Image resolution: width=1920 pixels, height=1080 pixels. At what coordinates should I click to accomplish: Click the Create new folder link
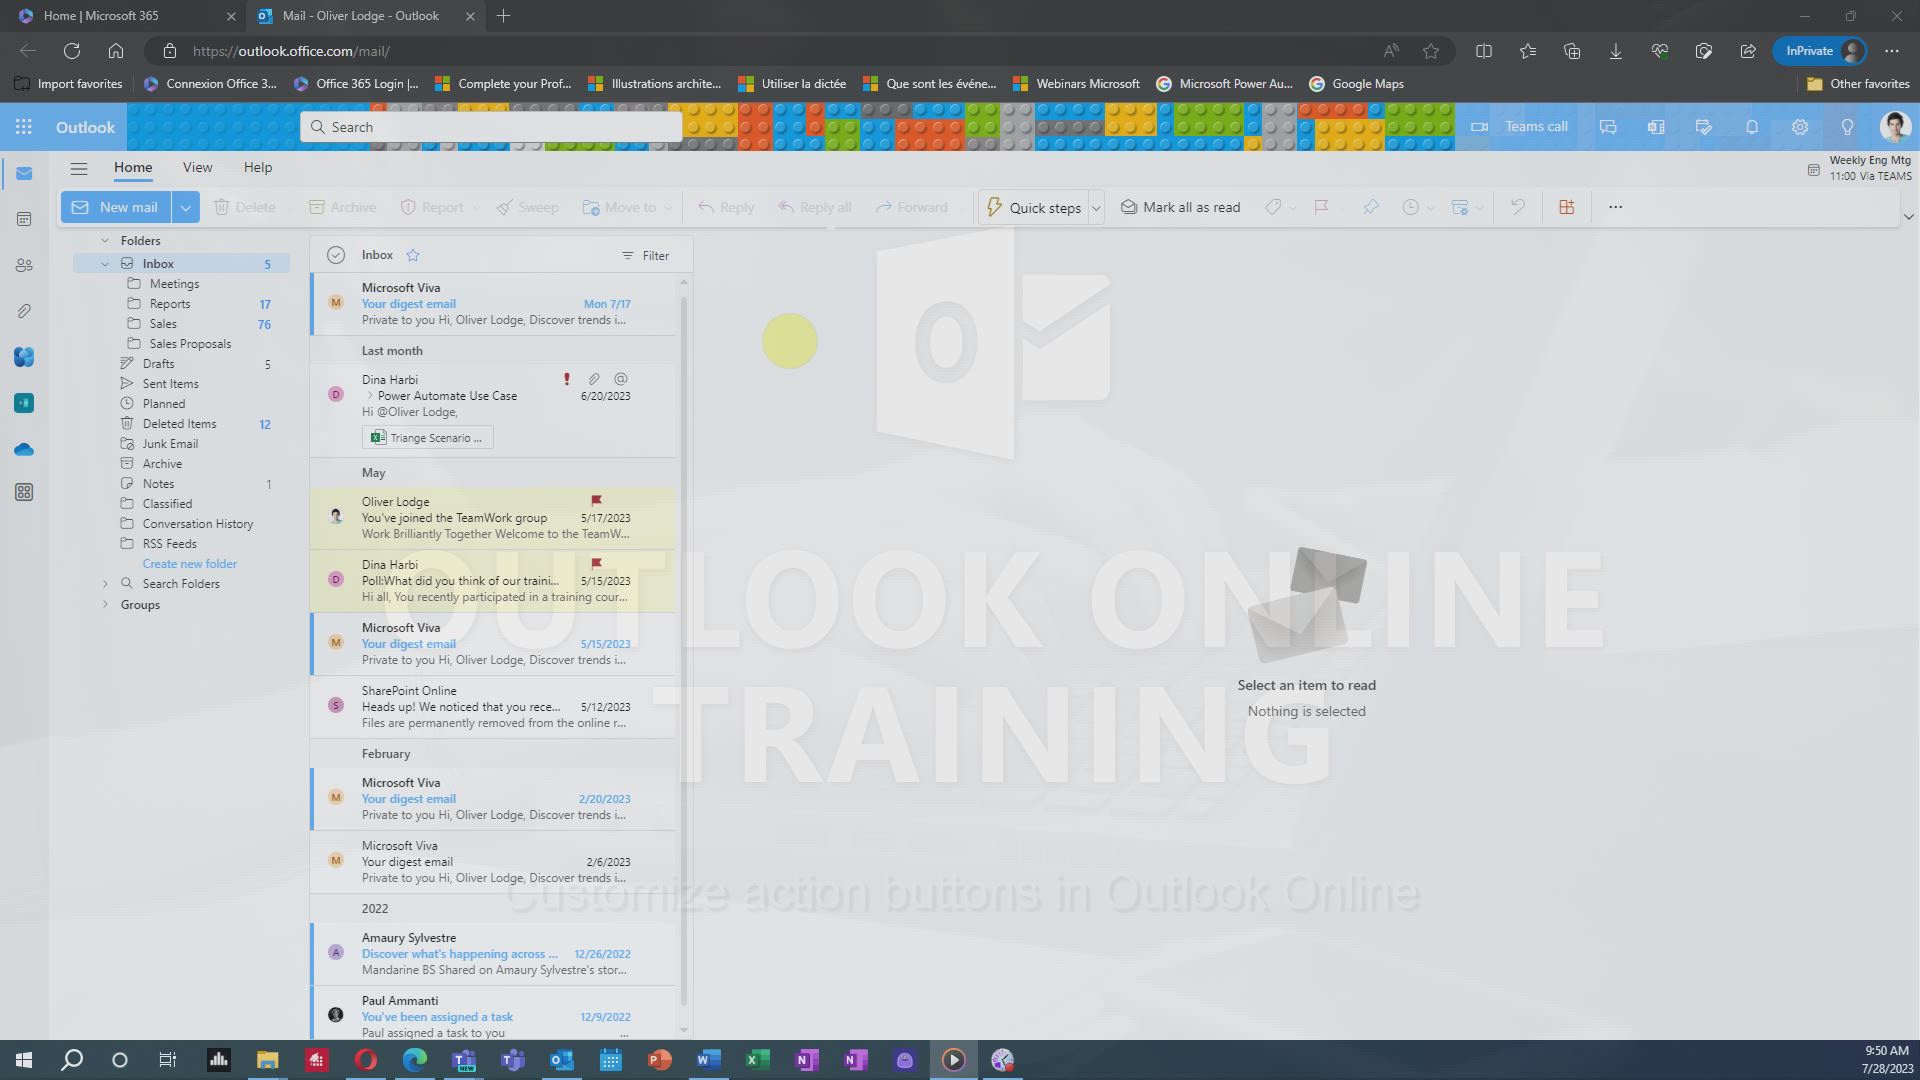pos(190,564)
